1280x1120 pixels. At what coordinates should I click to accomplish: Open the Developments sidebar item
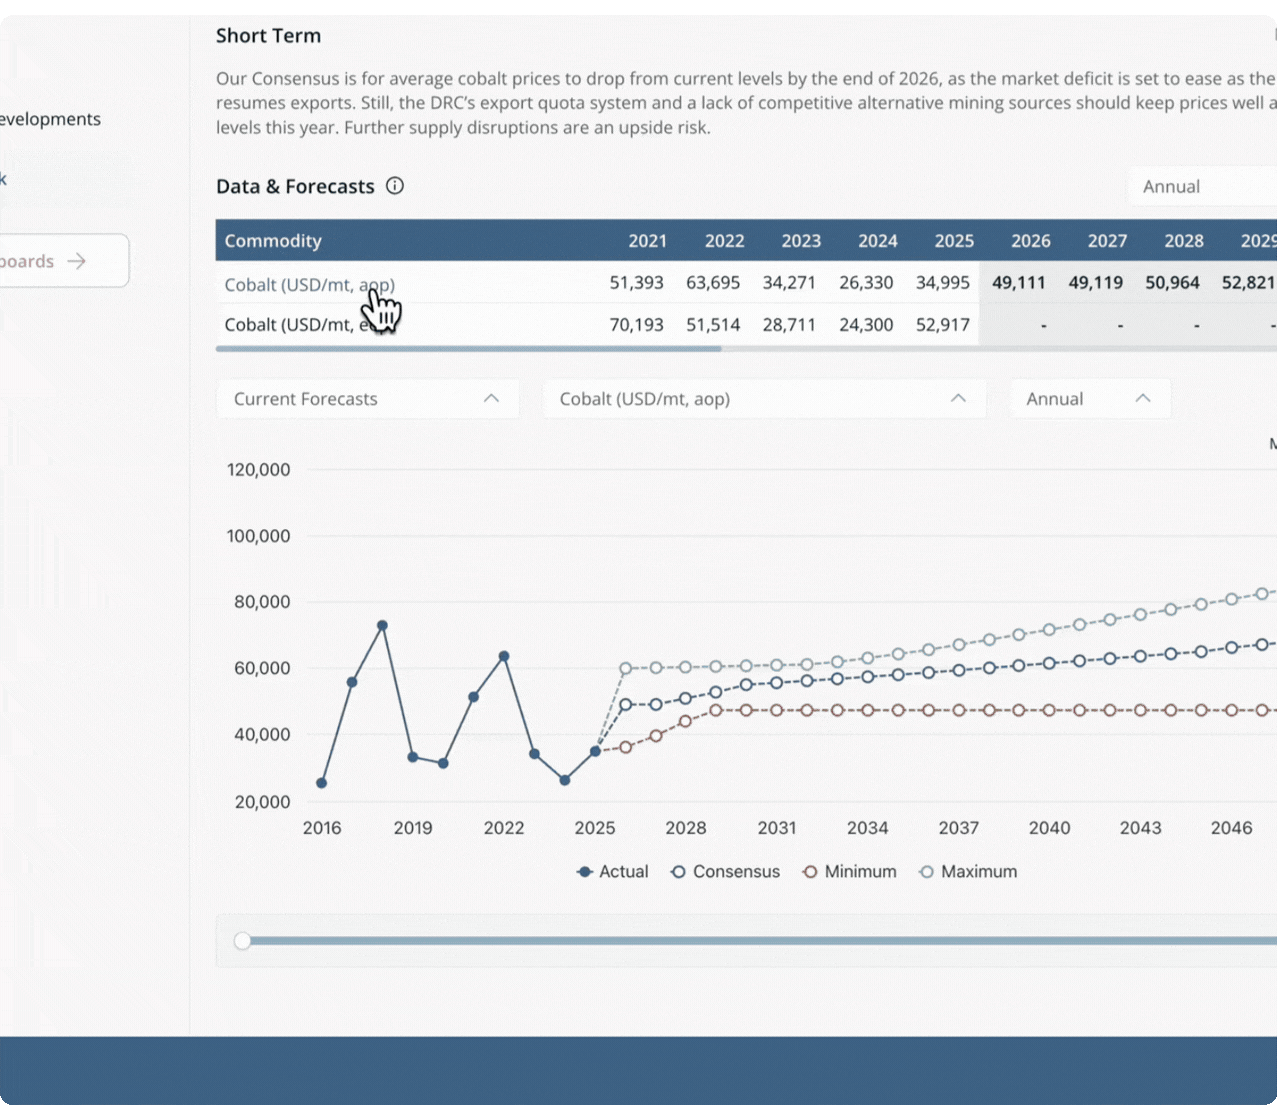click(50, 119)
